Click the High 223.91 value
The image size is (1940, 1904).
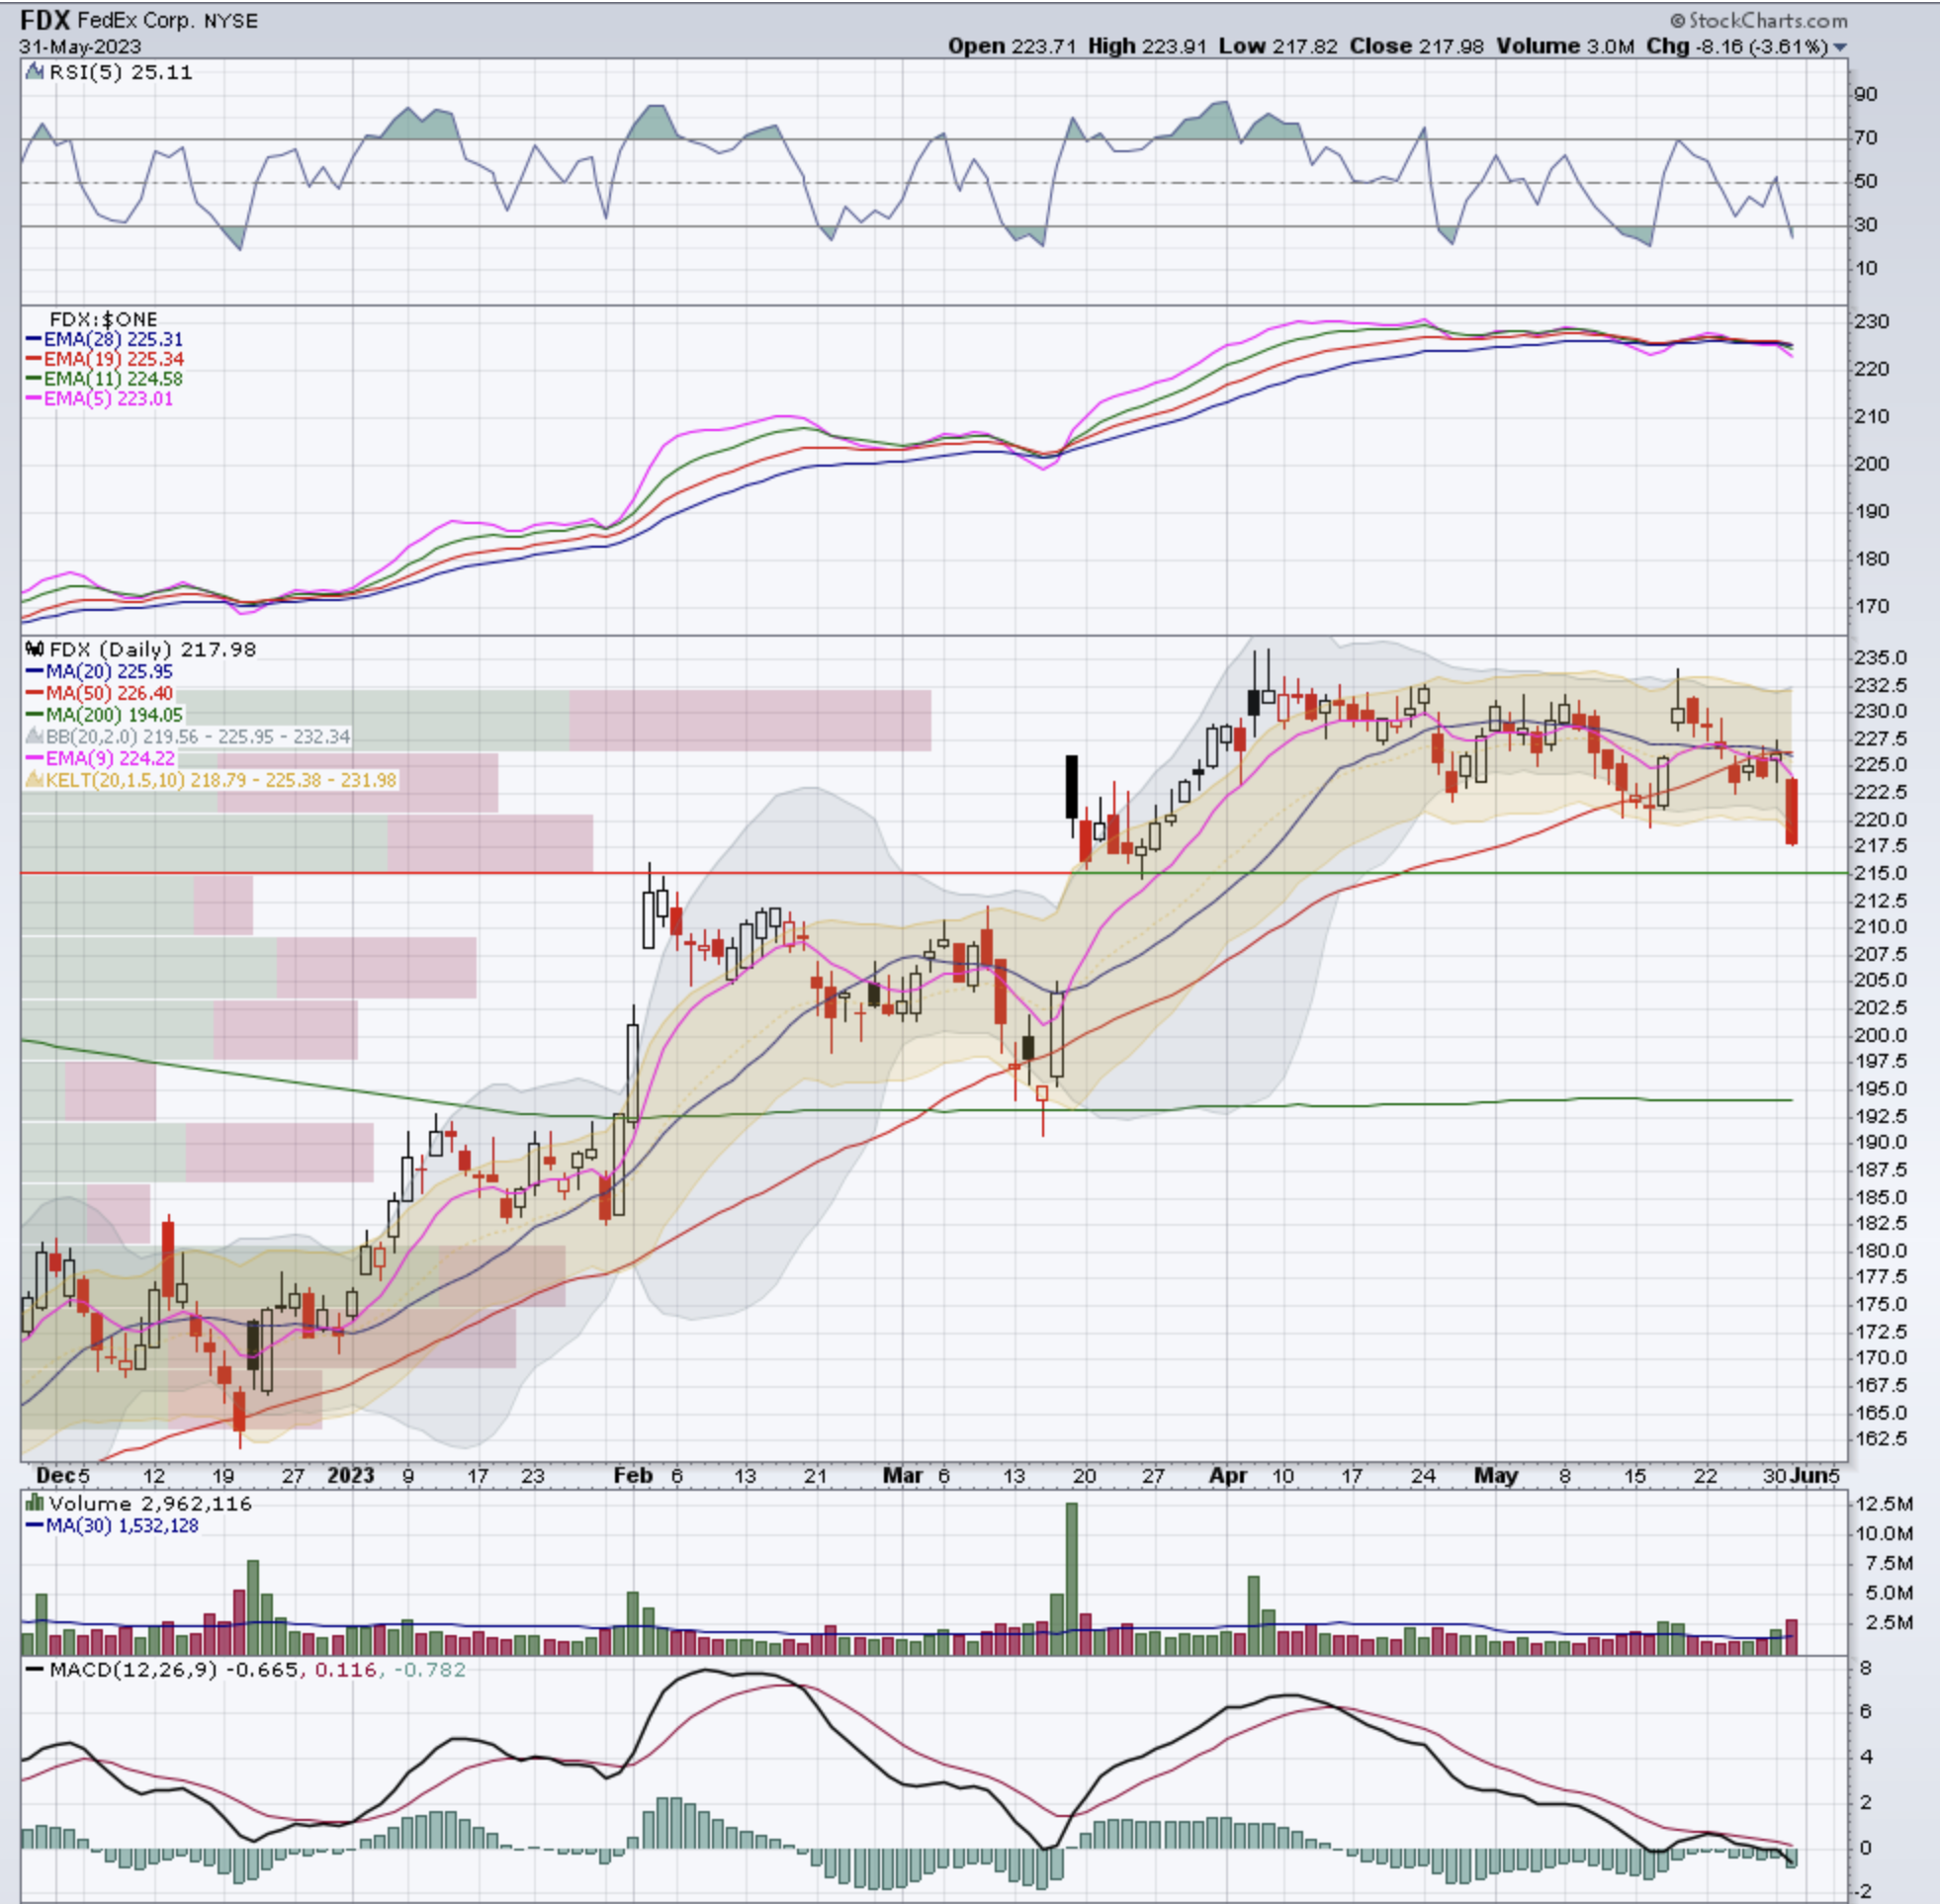pos(1147,46)
